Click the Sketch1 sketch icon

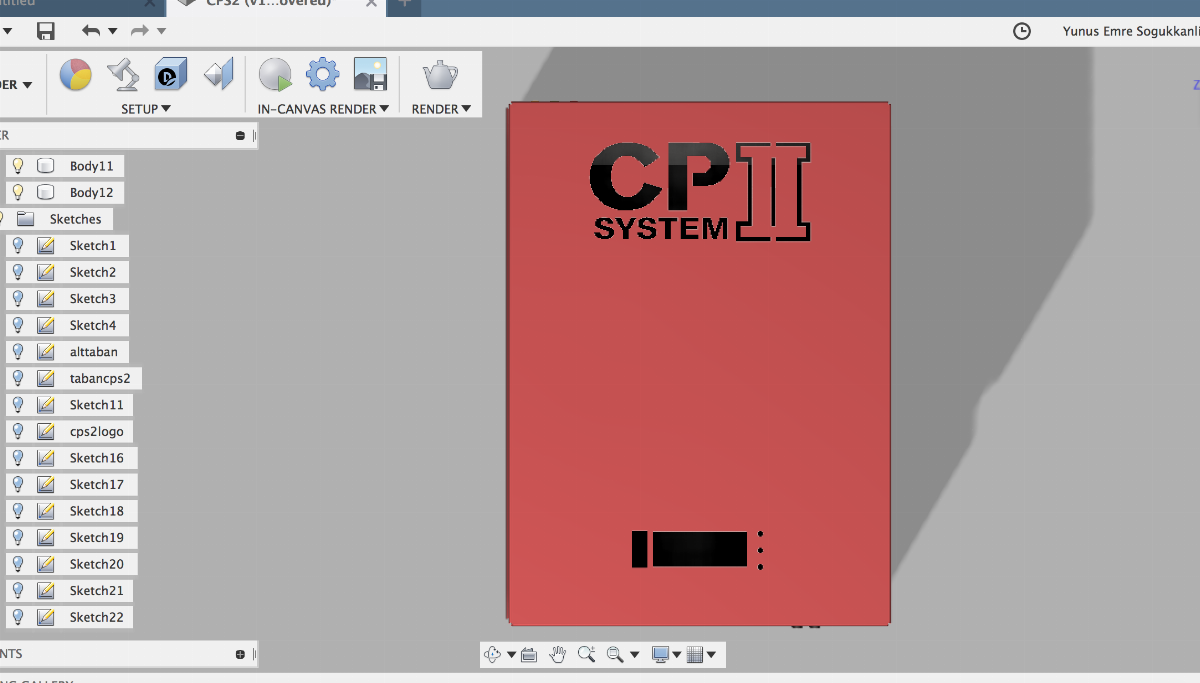(x=45, y=245)
